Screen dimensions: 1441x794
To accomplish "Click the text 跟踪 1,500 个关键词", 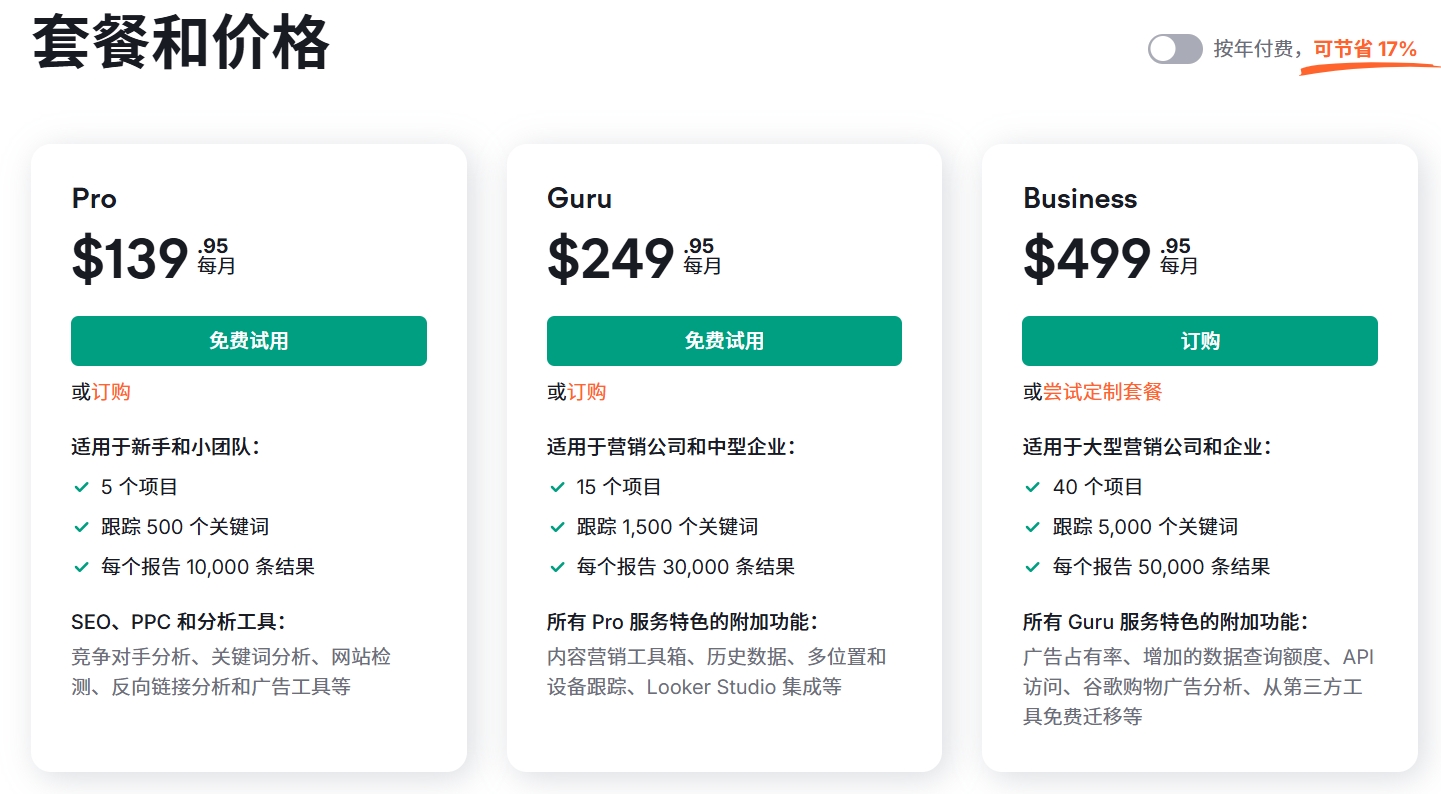I will pos(667,527).
